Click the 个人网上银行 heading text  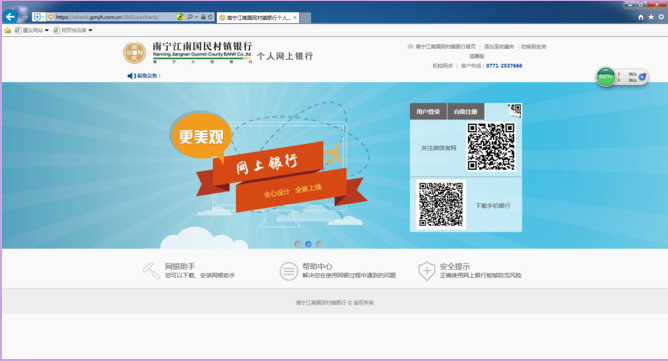coord(285,56)
